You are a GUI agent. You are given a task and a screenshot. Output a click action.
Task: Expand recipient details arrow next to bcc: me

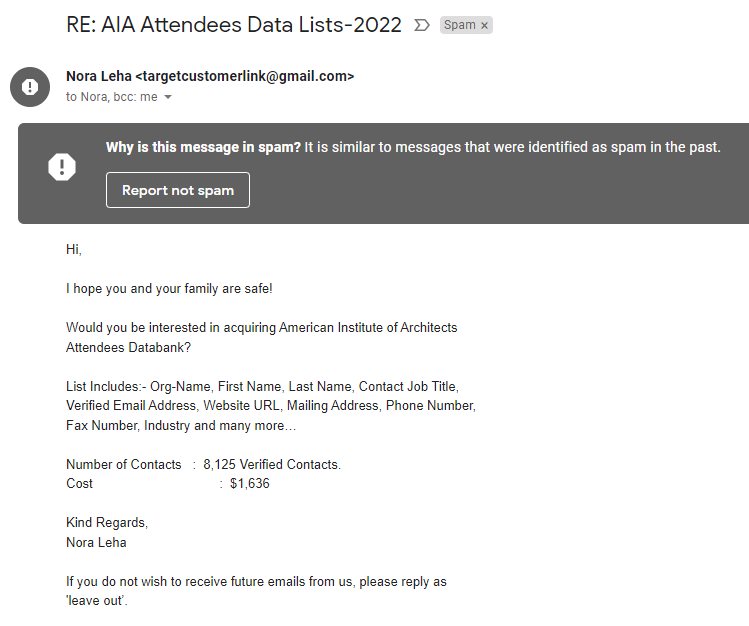point(168,97)
